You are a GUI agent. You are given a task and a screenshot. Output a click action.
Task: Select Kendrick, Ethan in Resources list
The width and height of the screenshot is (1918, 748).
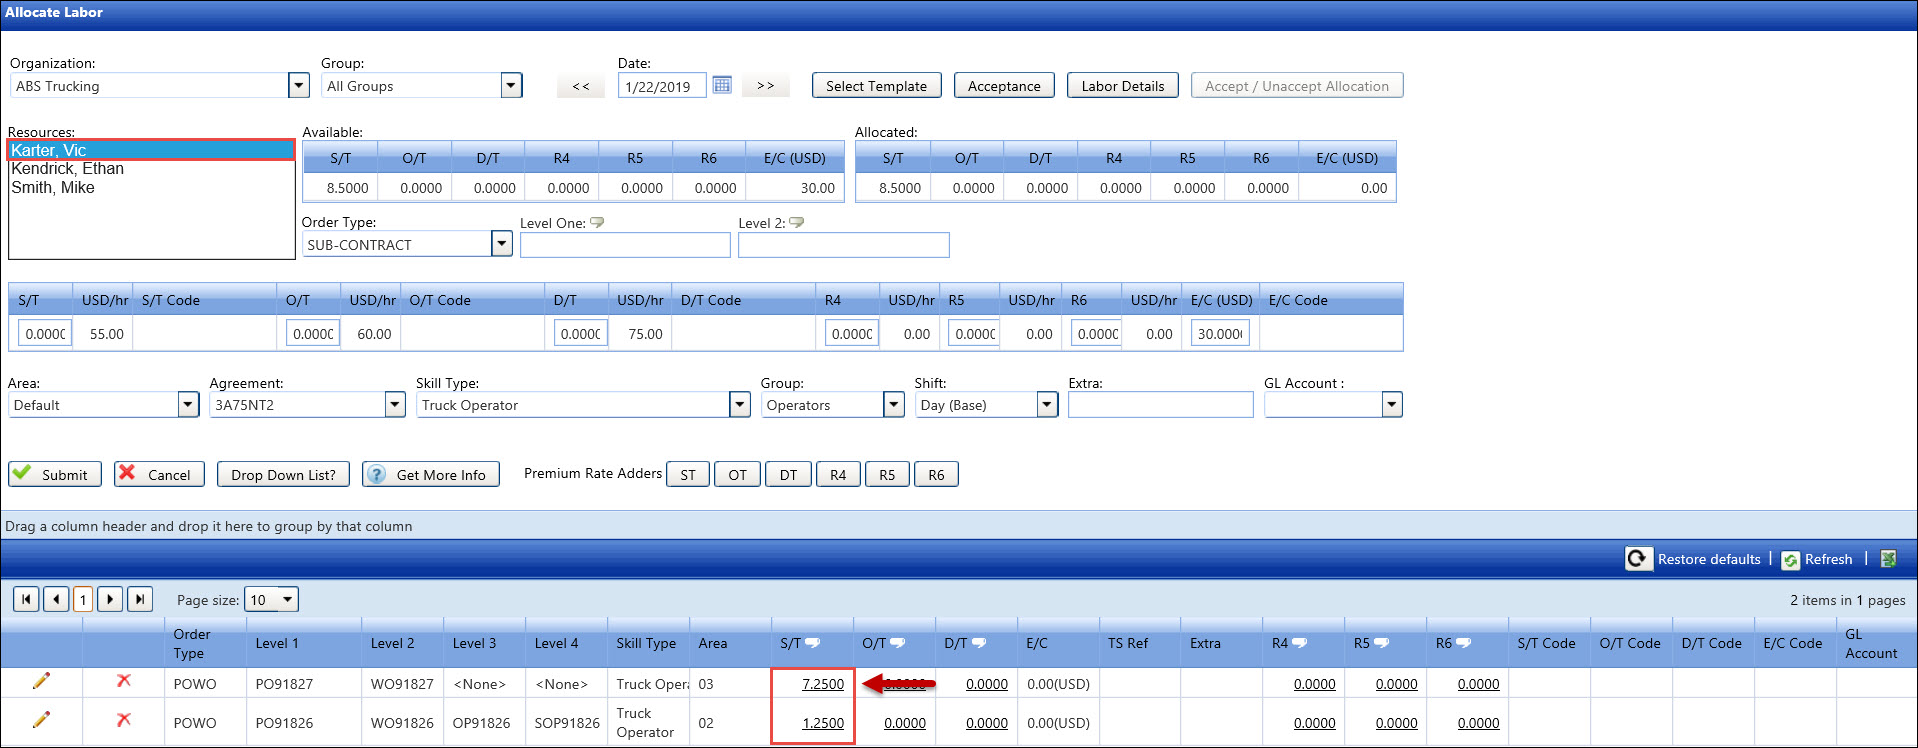[68, 169]
